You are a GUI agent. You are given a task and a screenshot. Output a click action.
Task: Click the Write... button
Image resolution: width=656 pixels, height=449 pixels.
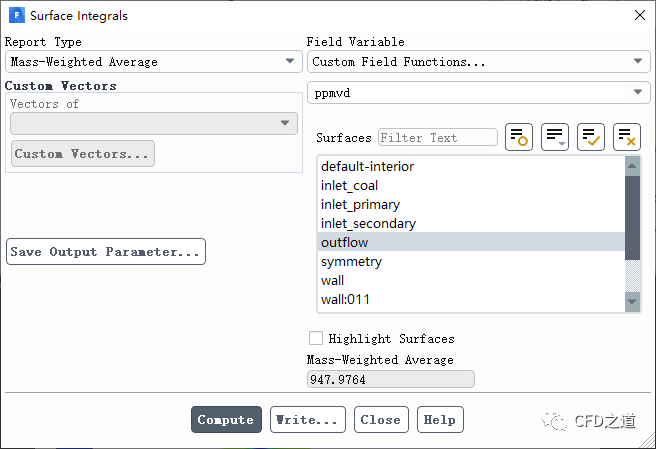(308, 420)
